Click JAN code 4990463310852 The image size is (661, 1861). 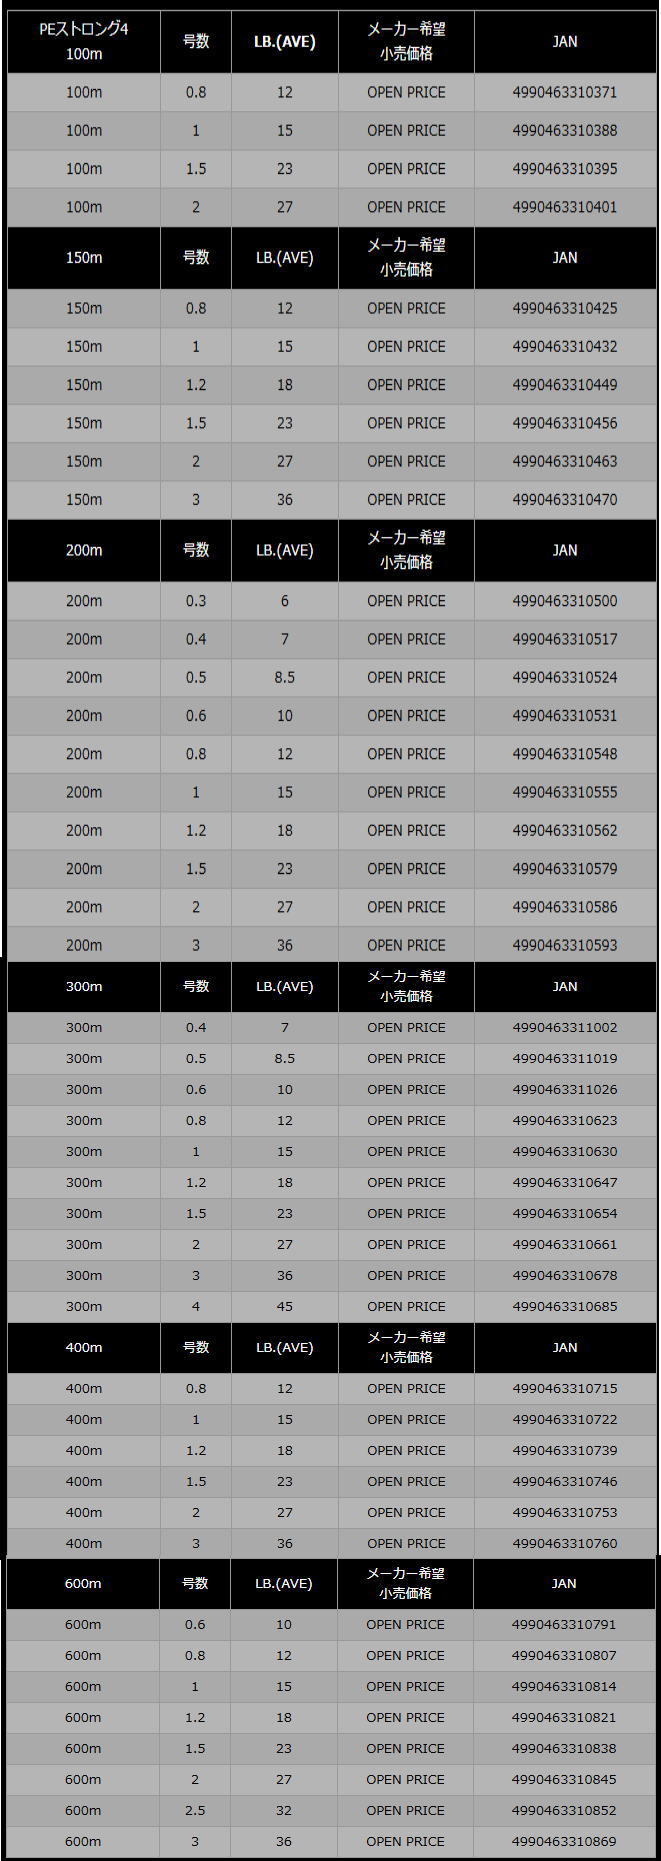[x=563, y=1810]
